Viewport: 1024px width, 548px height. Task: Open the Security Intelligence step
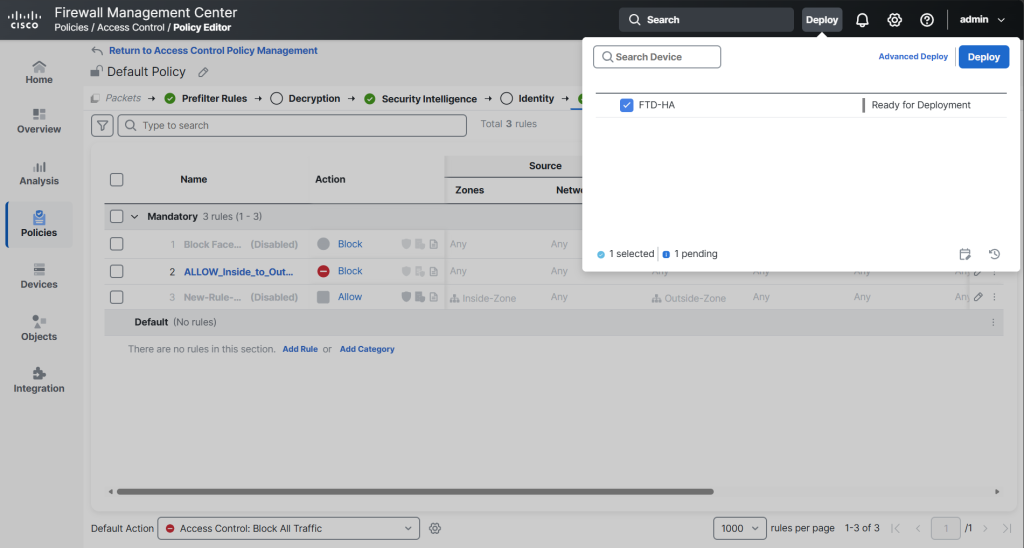(x=429, y=99)
